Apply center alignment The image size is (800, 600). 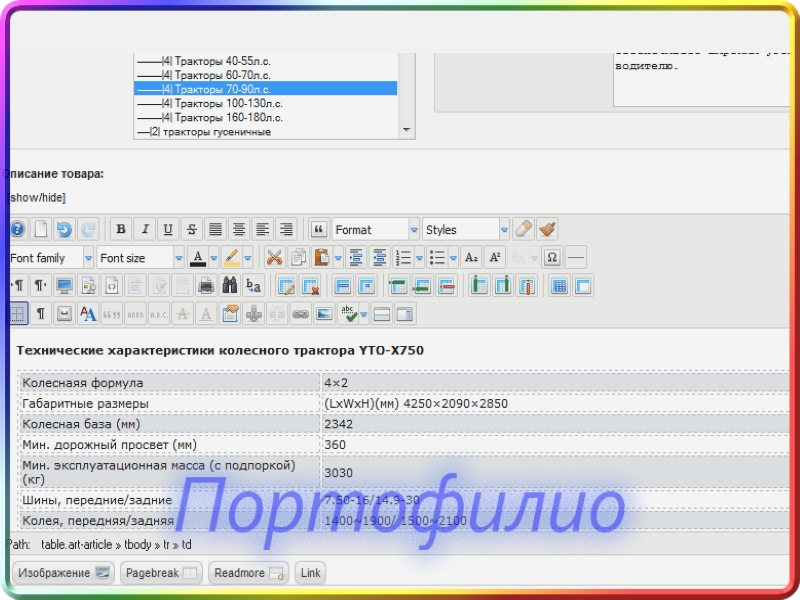coord(239,230)
